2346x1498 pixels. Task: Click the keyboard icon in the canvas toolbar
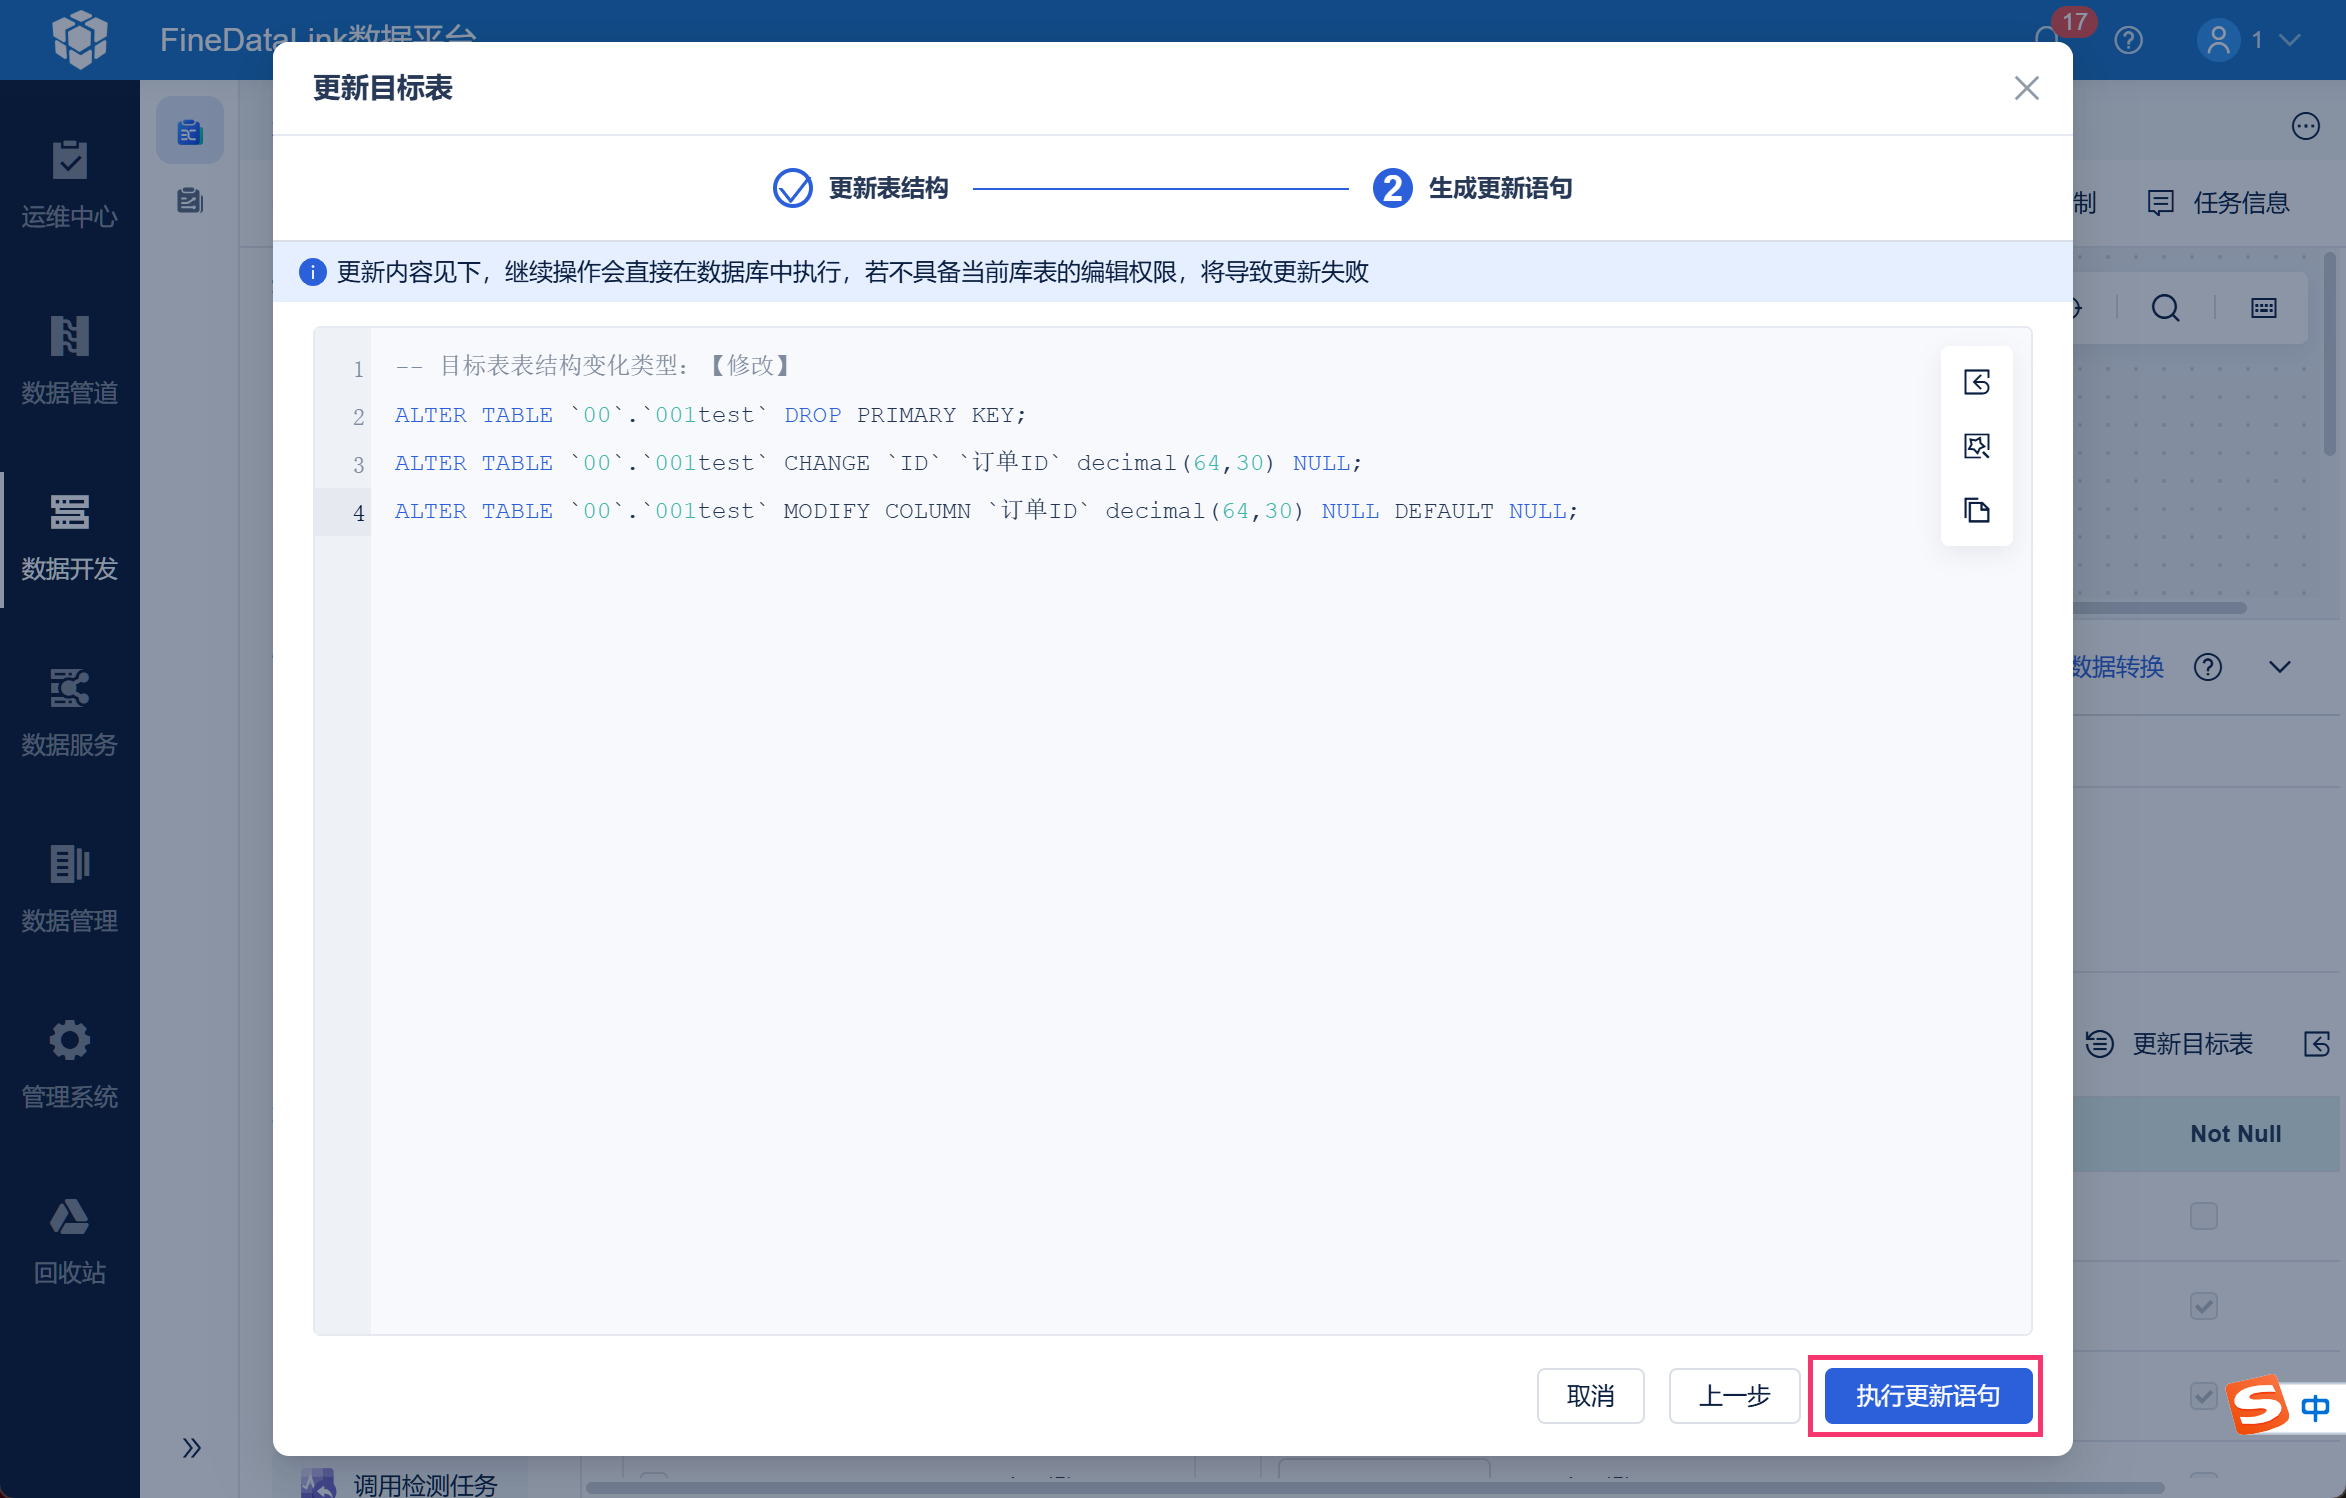point(2264,308)
